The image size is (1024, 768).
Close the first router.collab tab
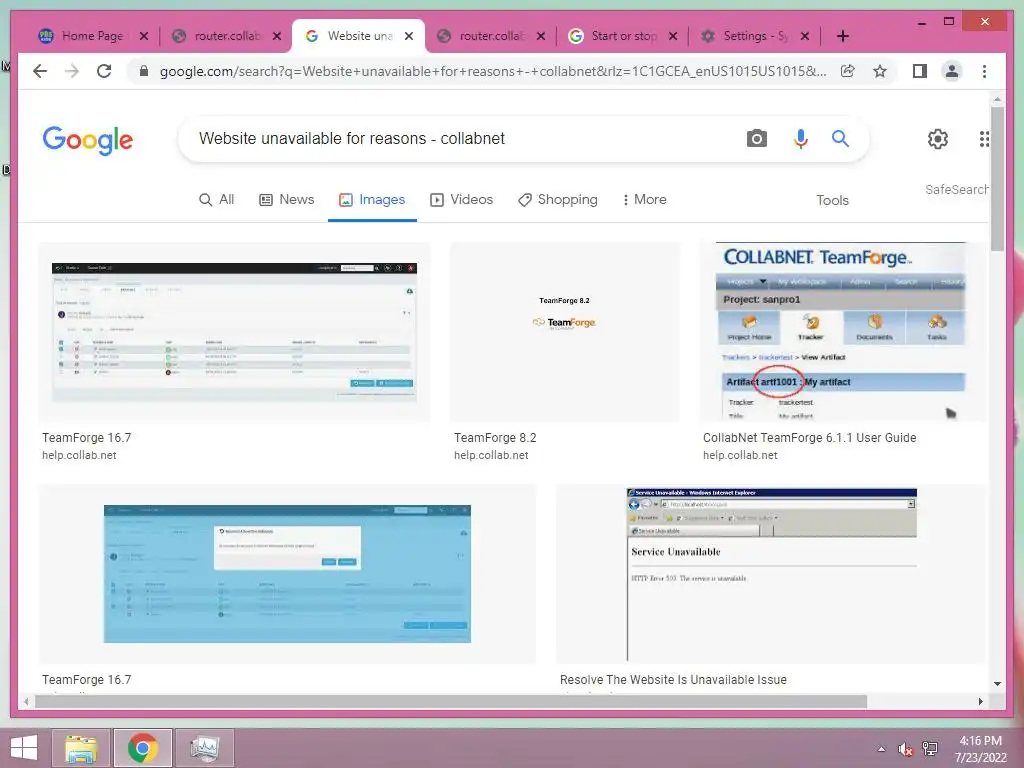277,36
